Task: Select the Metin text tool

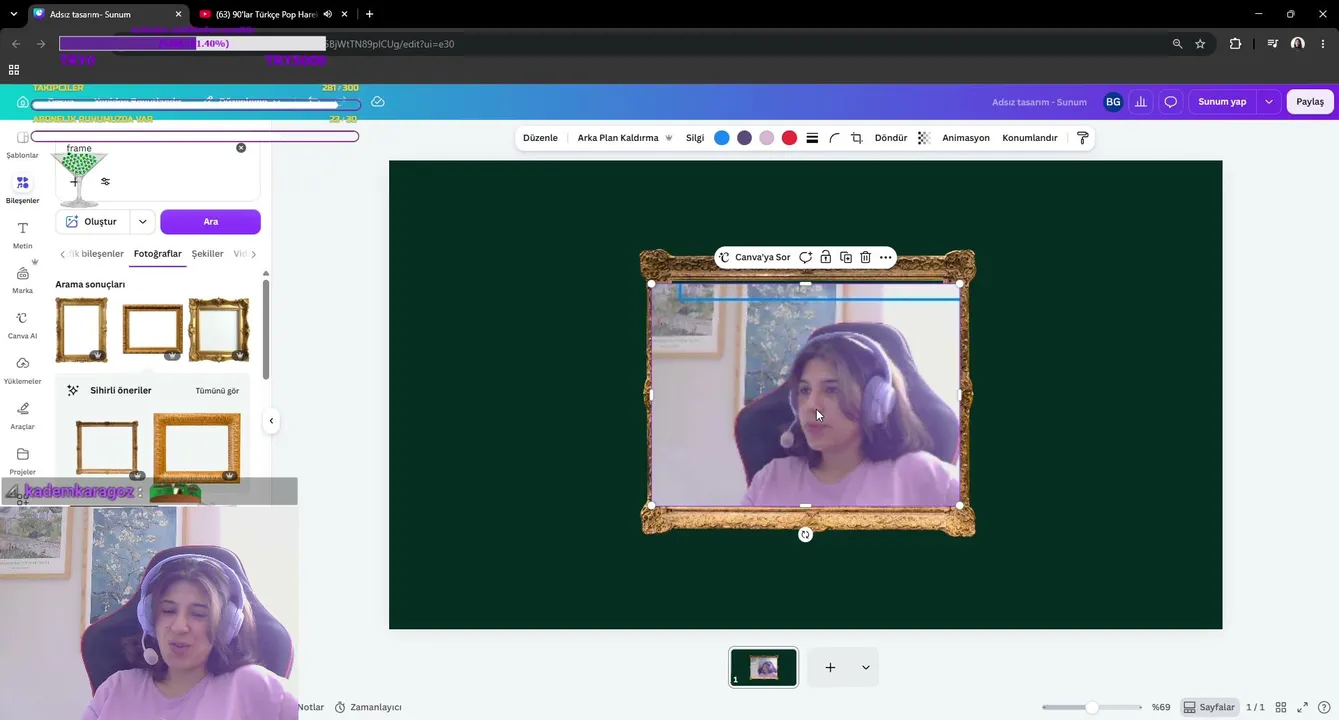Action: point(22,234)
